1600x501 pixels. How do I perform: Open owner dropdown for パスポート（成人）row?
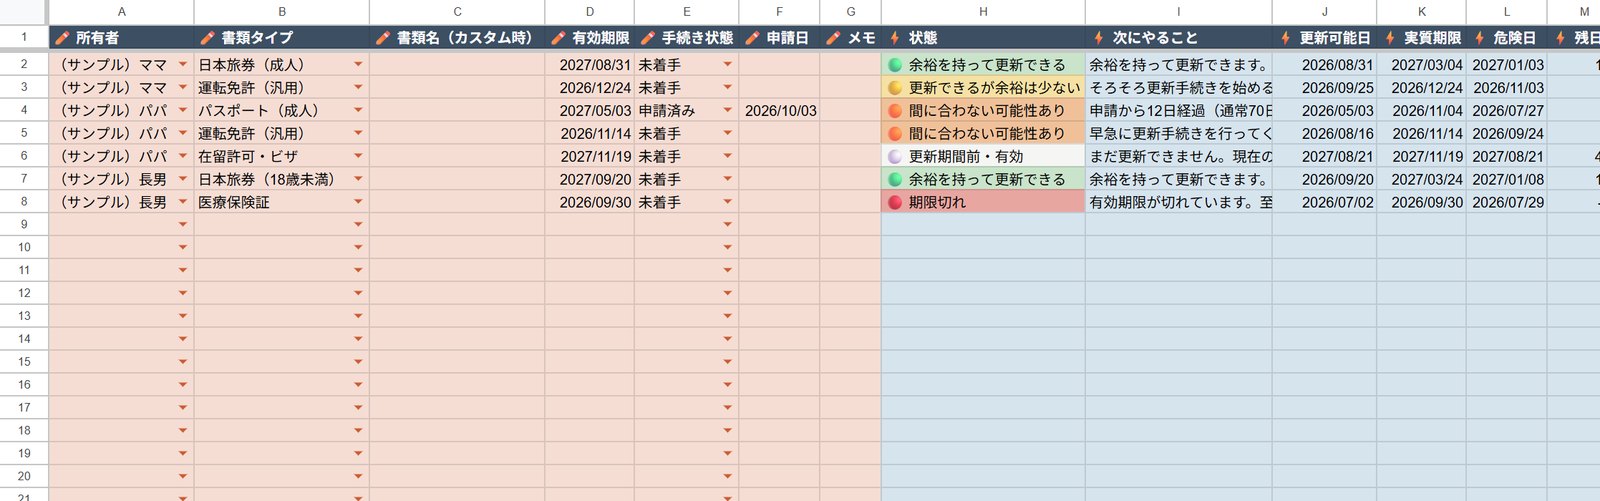coord(183,111)
